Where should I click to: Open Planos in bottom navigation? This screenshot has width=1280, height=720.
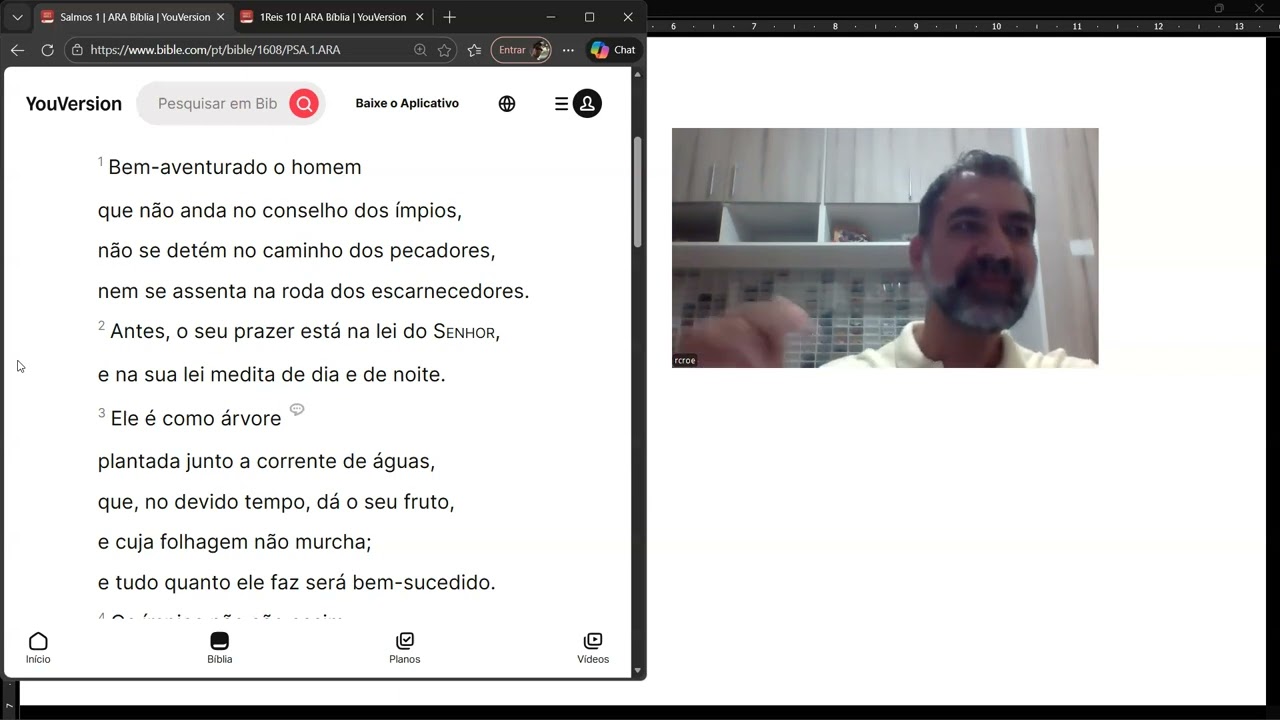click(405, 648)
